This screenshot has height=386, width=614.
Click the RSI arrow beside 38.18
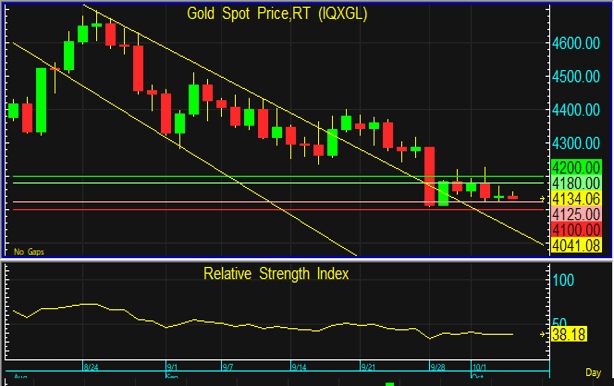pos(542,334)
